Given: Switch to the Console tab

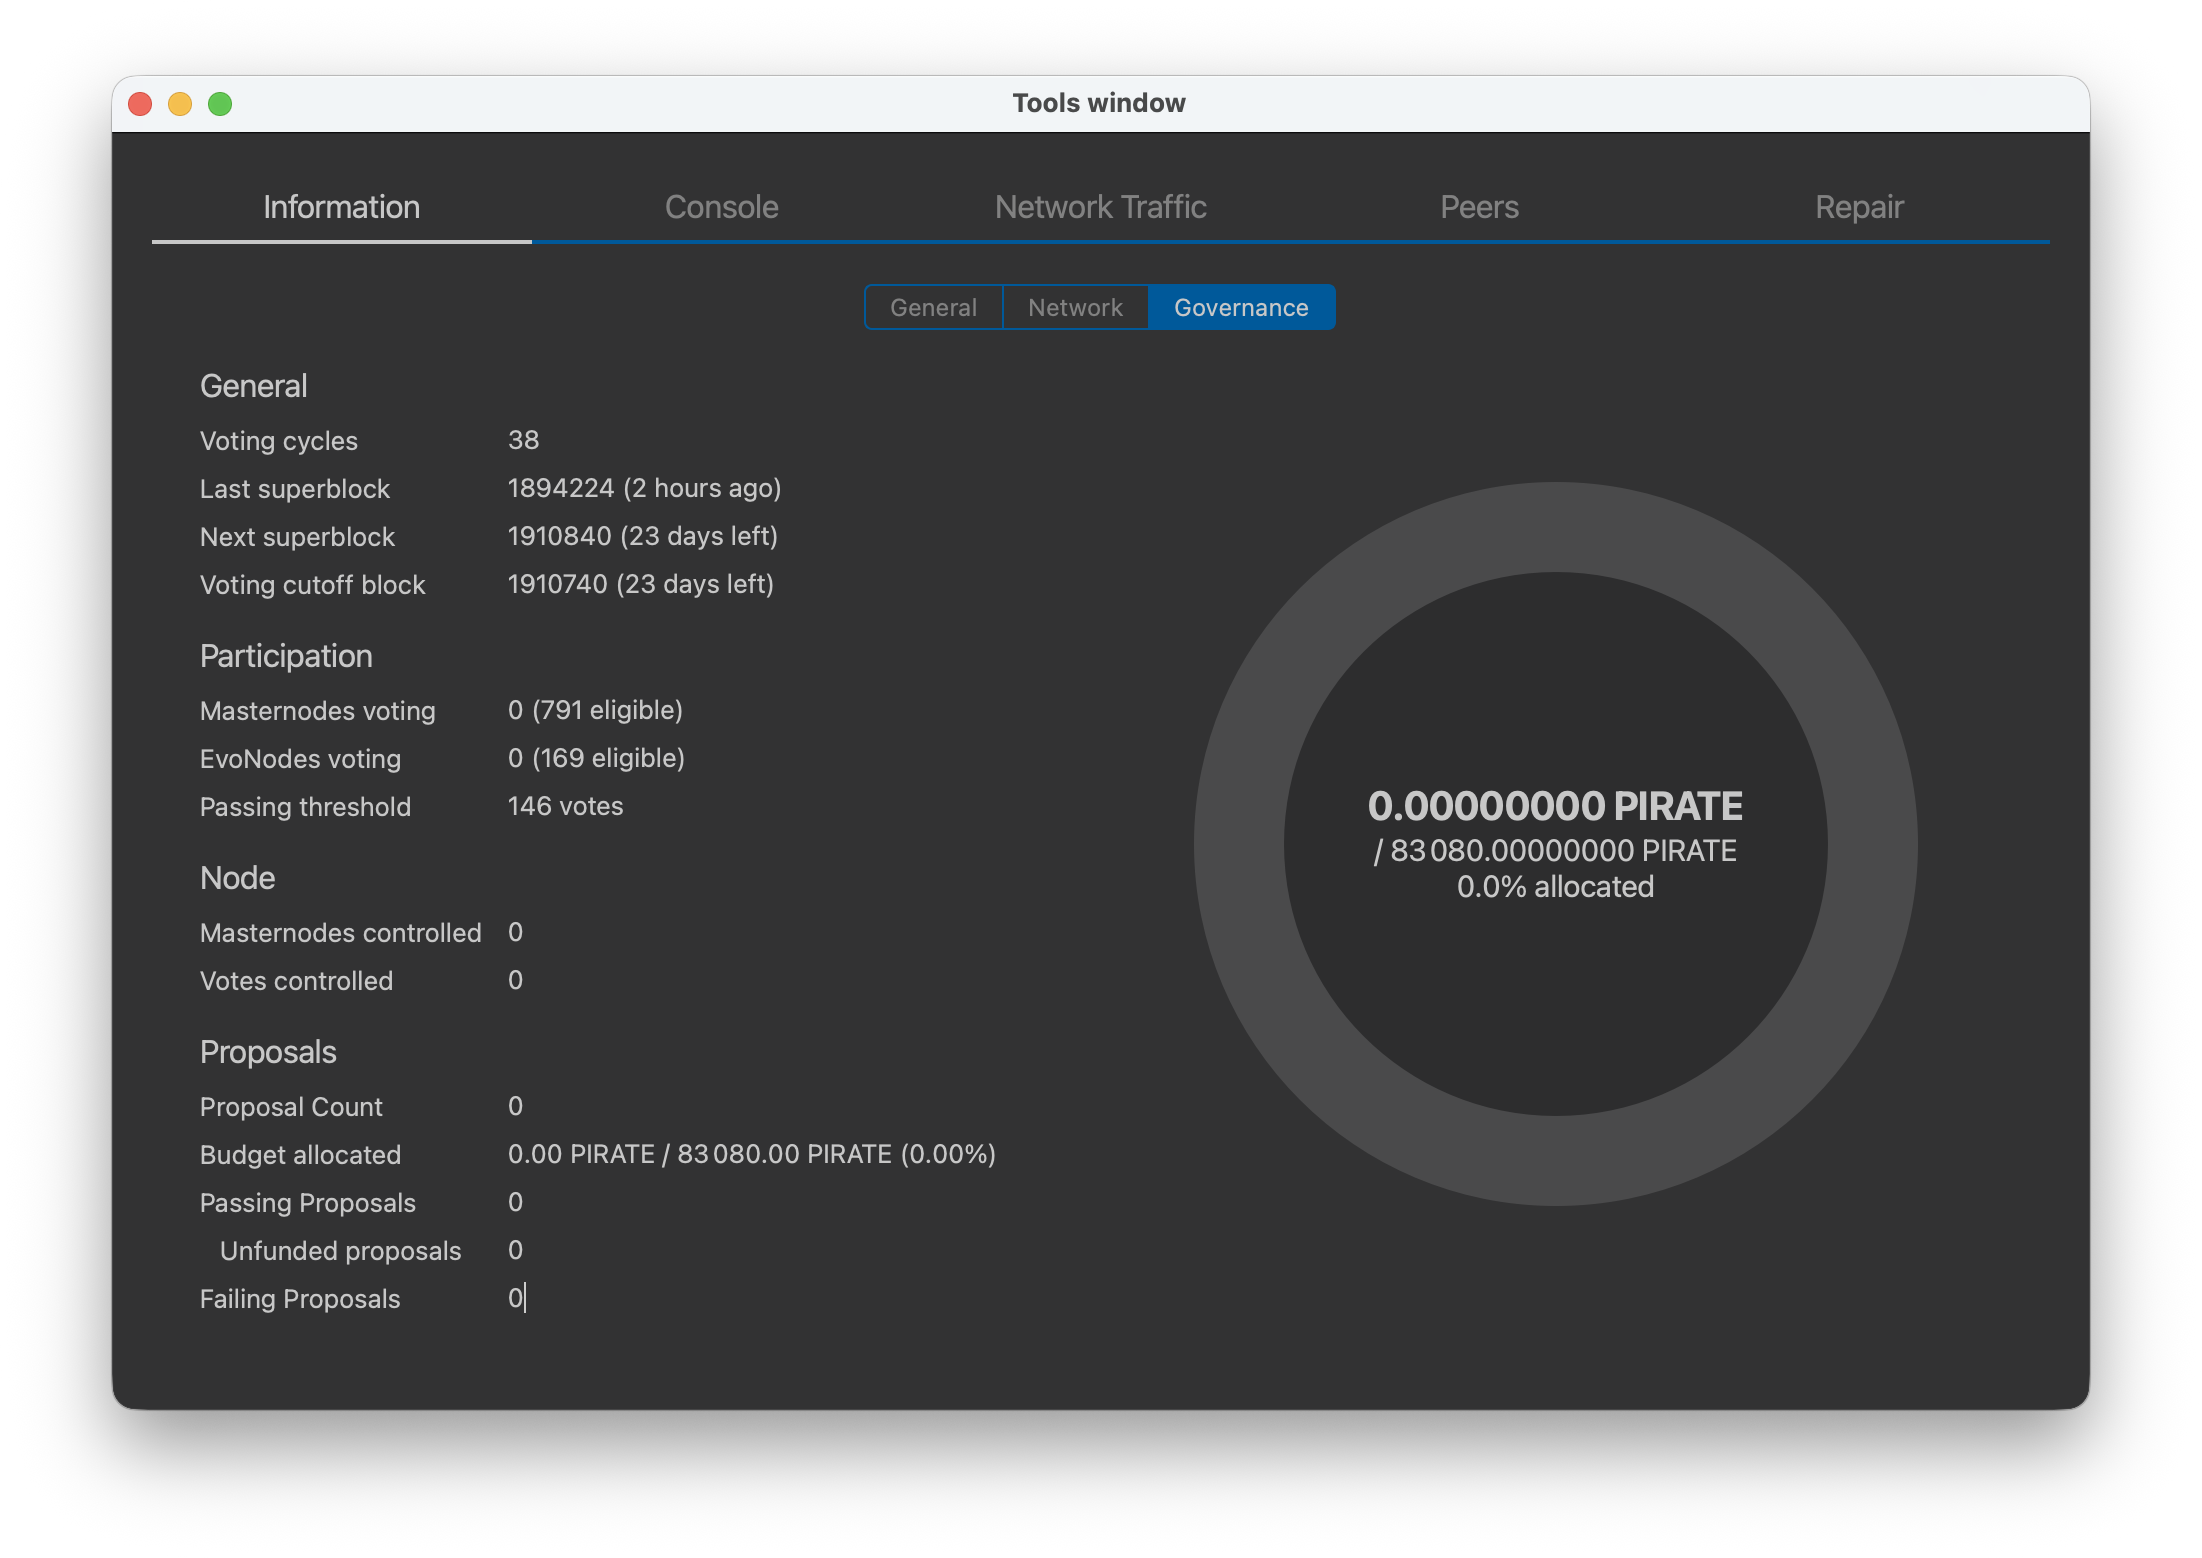Looking at the screenshot, I should click(721, 207).
